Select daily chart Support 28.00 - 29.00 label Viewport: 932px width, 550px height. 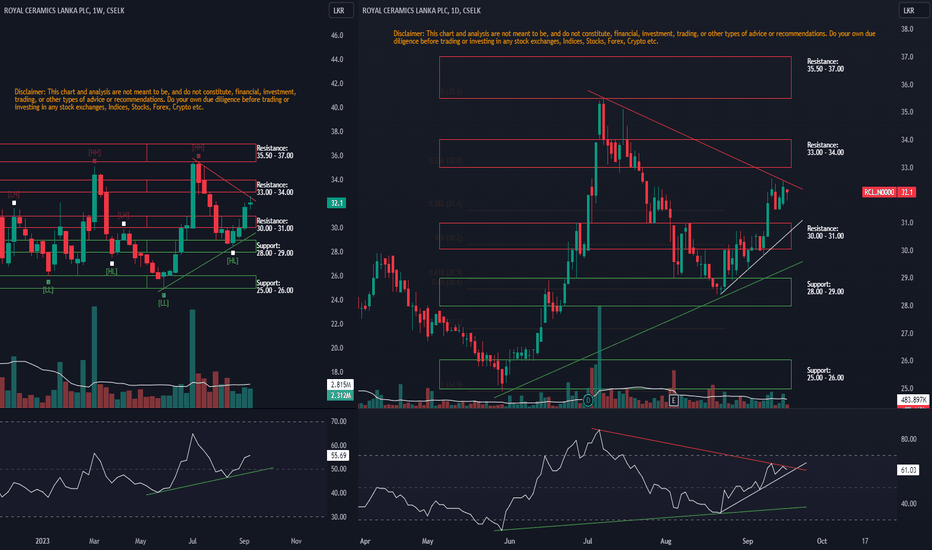click(x=825, y=288)
